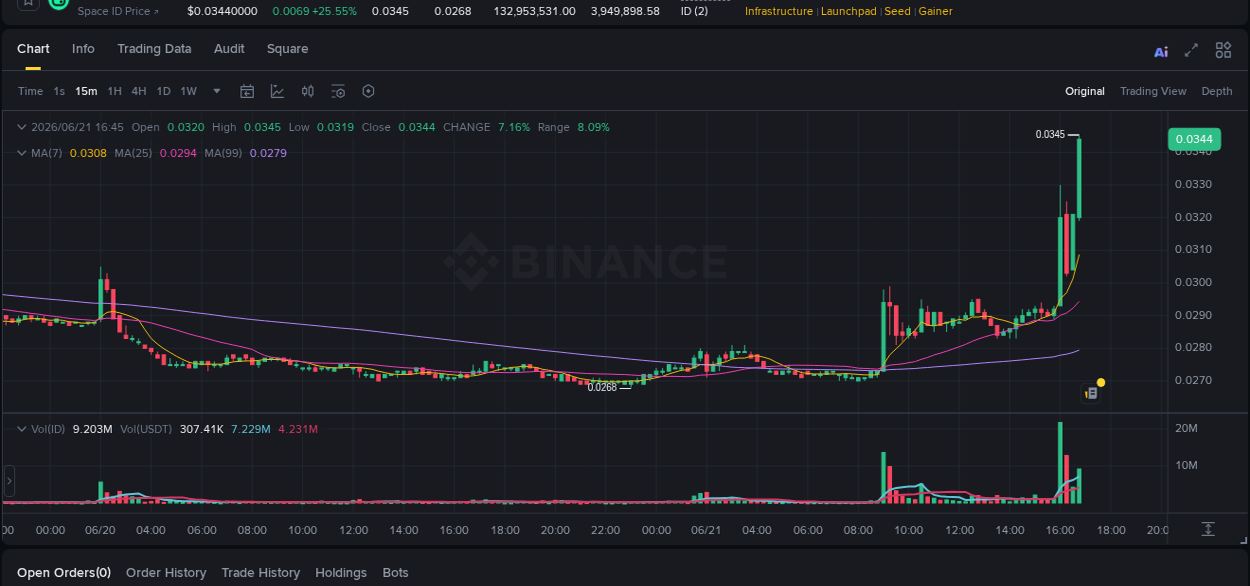Viewport: 1250px width, 586px height.
Task: Click the MA(25) value 0.0294
Action: coord(178,153)
